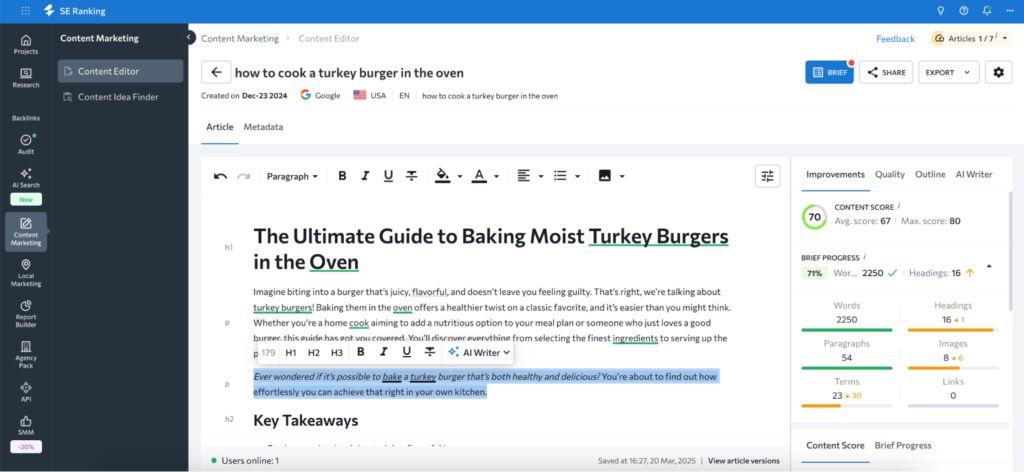Click the back arrow next to article title
This screenshot has height=472, width=1024.
point(216,72)
